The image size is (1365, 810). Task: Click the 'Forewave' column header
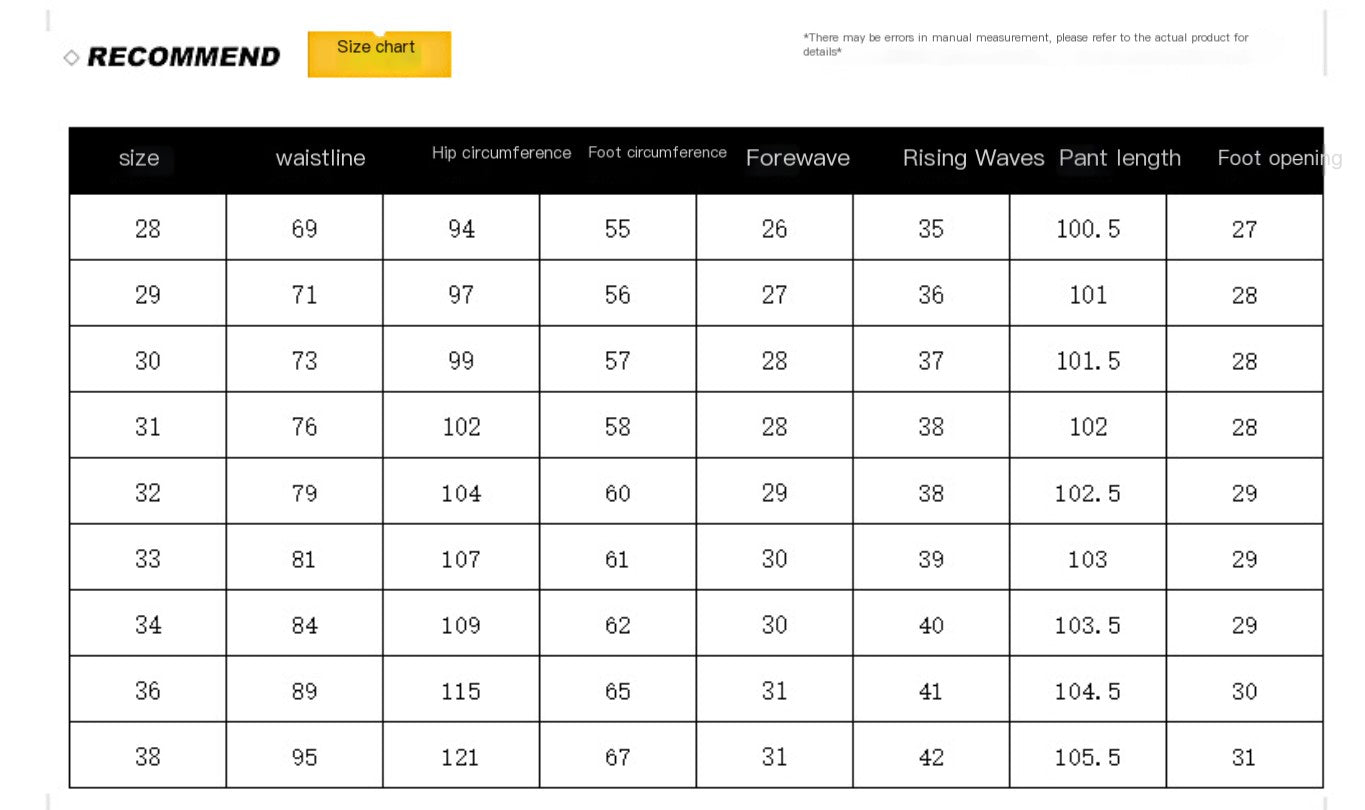click(x=797, y=158)
